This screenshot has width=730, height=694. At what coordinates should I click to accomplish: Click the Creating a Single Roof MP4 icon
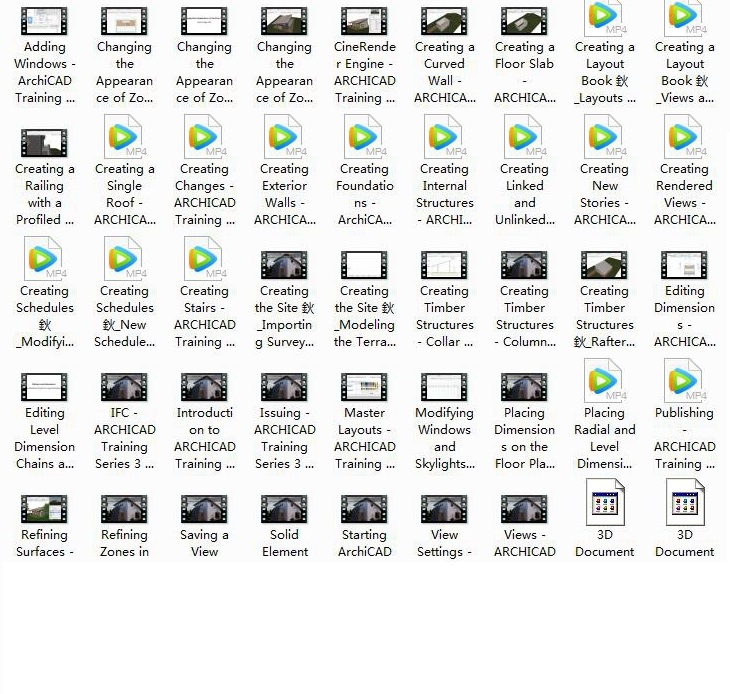click(x=124, y=138)
